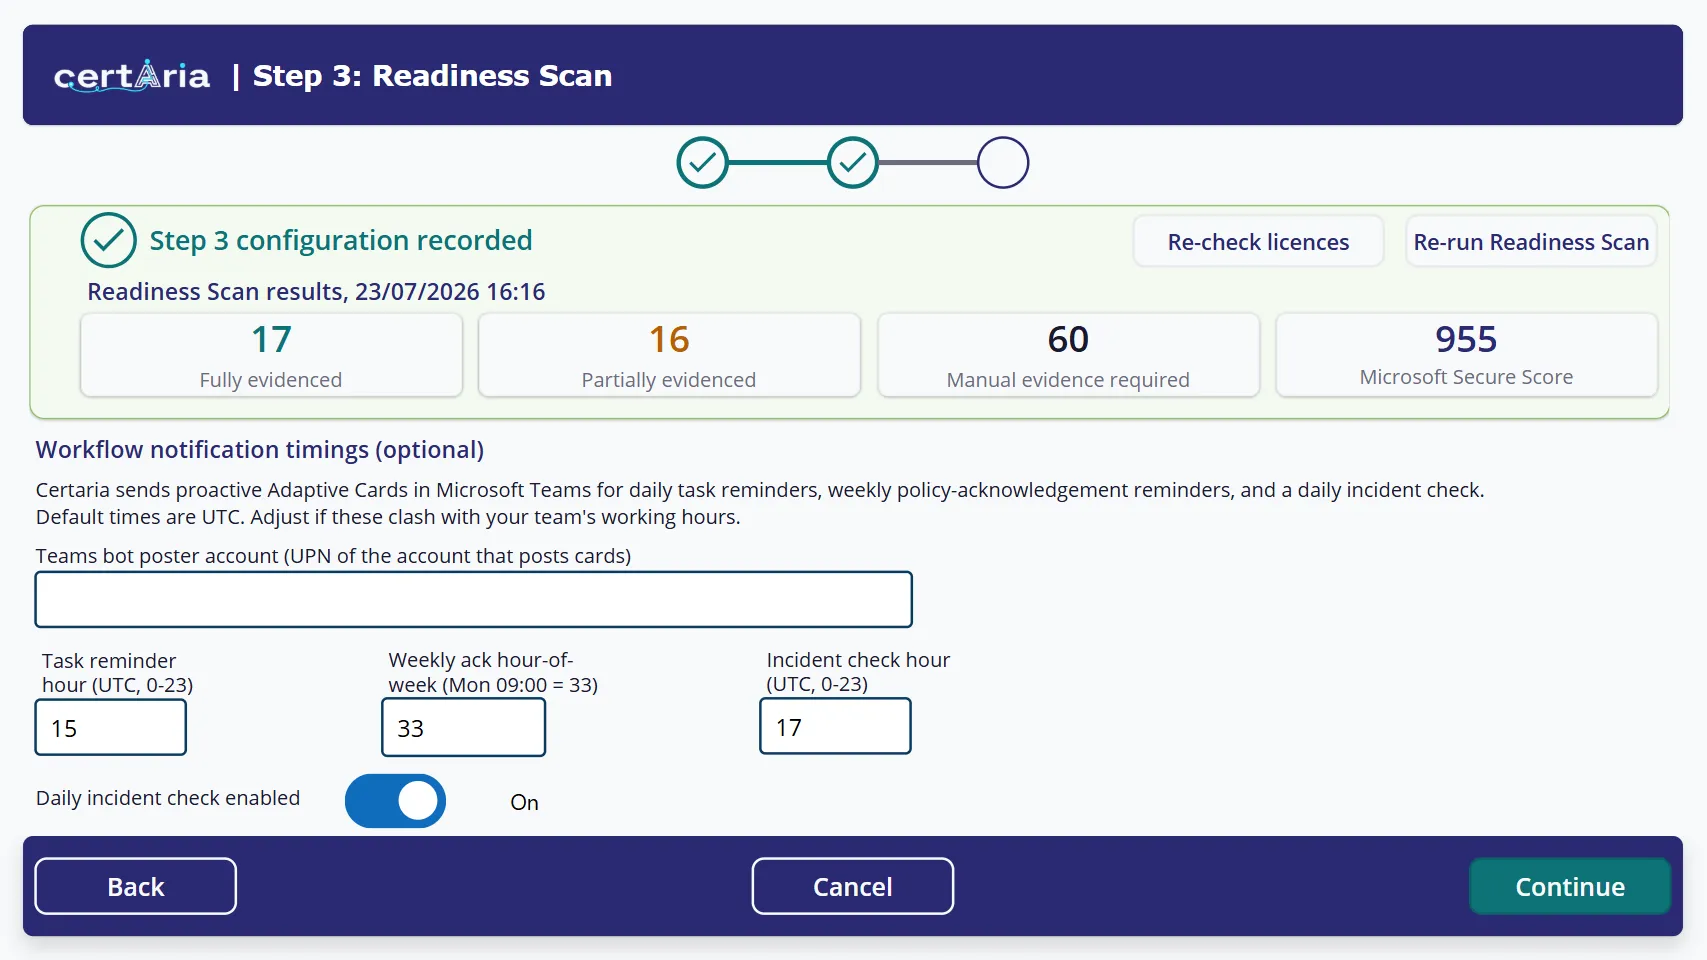Proceed with the Continue button

click(x=1570, y=886)
